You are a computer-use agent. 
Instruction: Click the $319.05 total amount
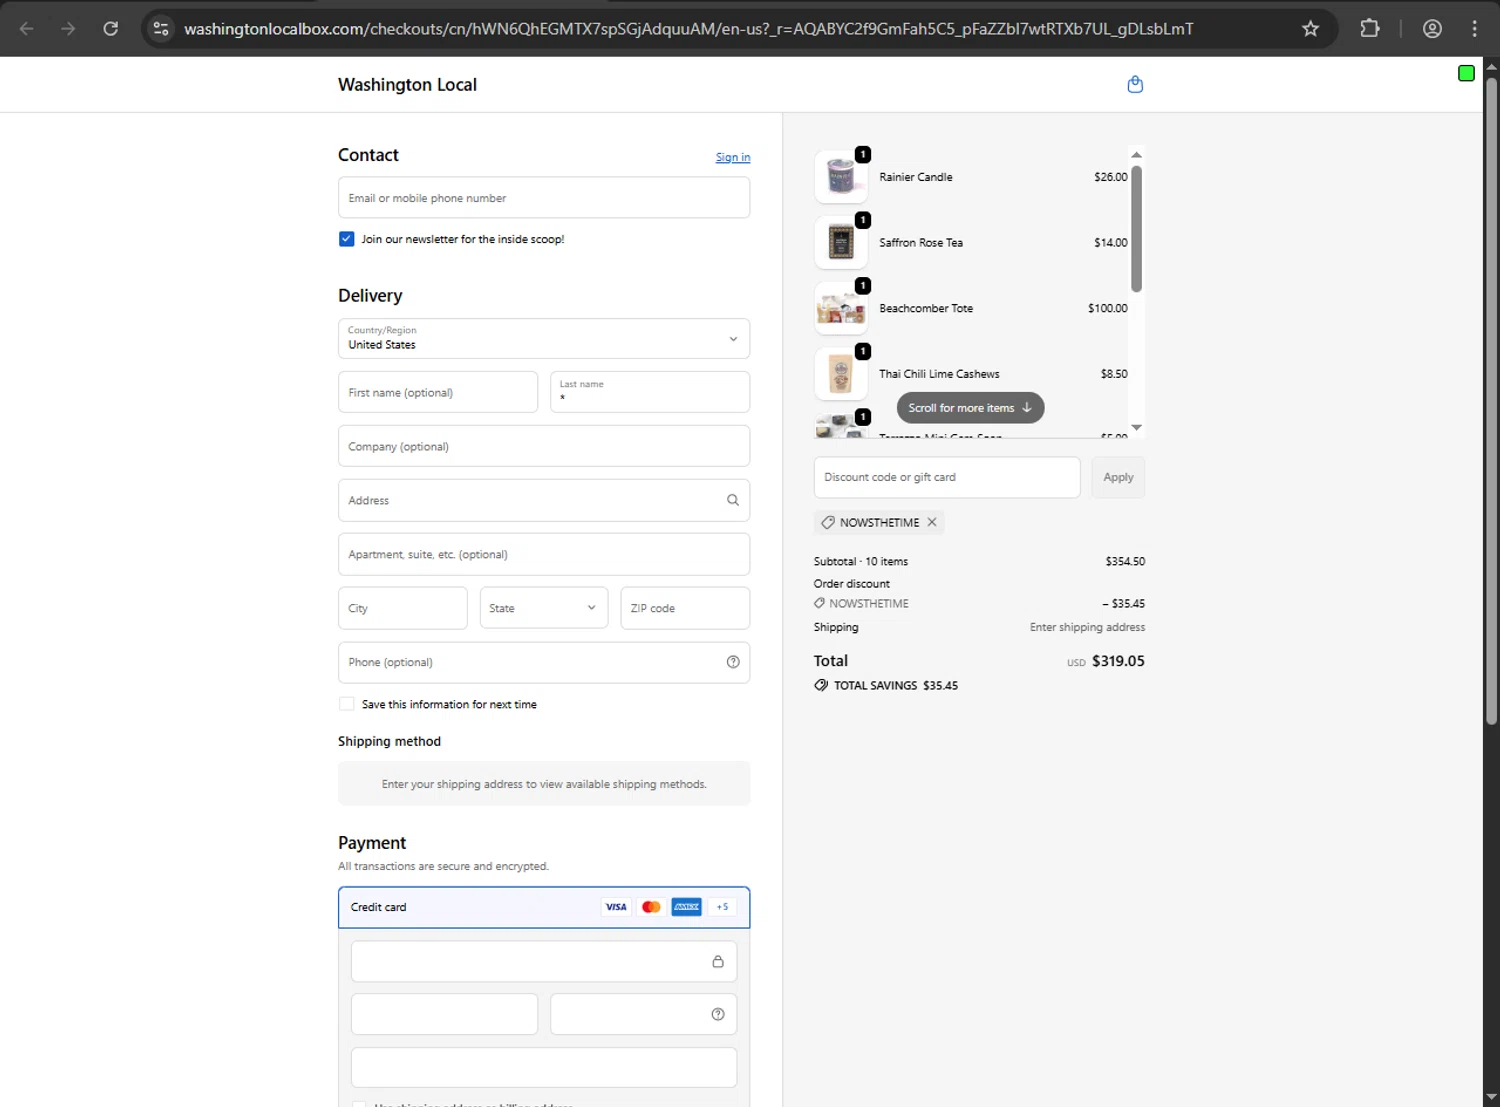click(x=1118, y=661)
